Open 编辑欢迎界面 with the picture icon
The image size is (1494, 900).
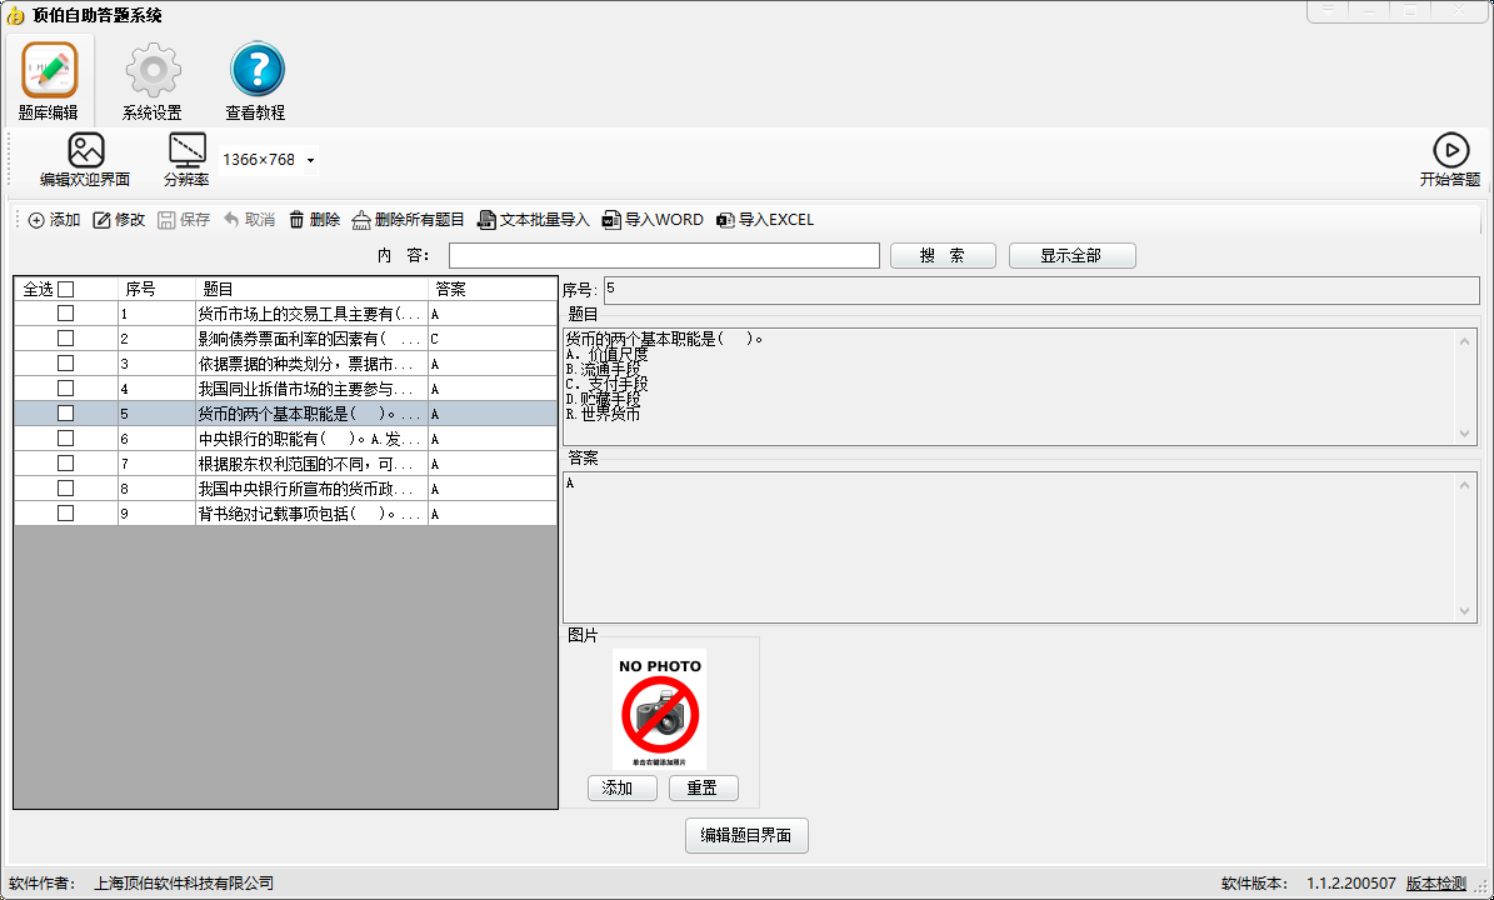[x=88, y=150]
